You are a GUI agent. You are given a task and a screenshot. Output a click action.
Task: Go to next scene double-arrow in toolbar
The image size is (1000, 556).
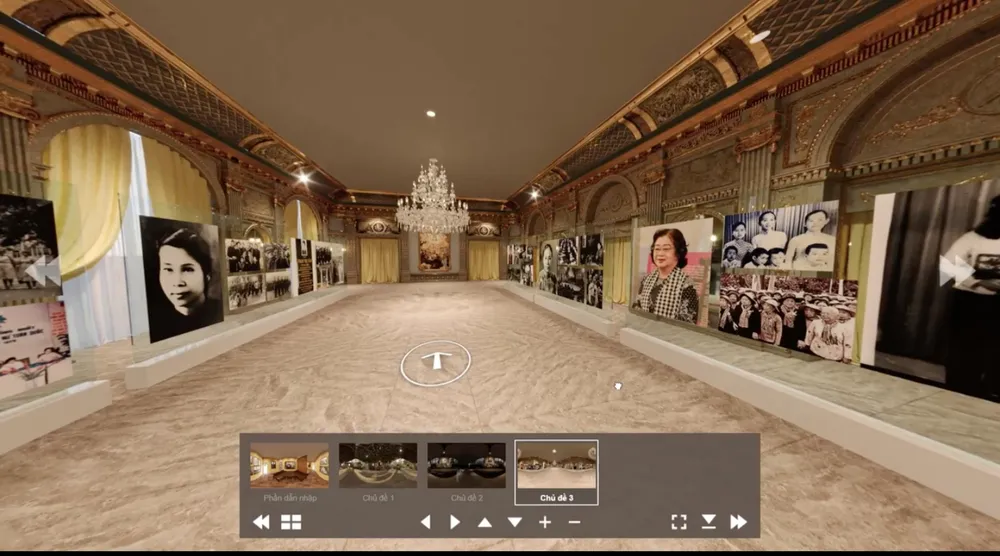[x=739, y=522]
